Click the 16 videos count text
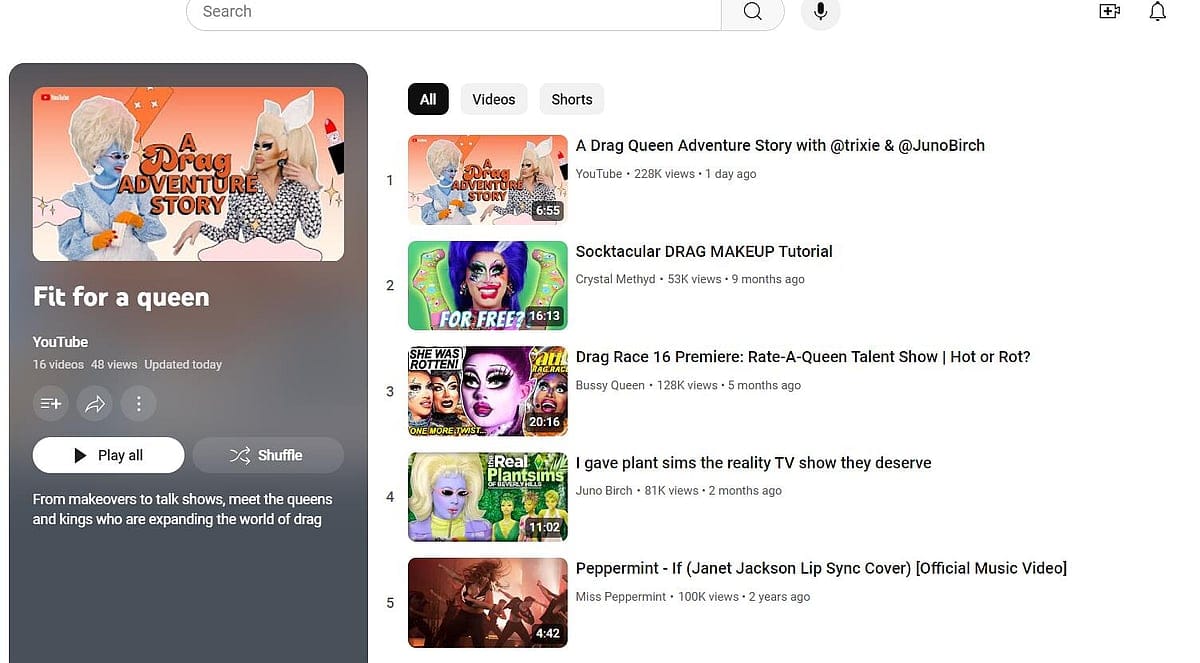1200x663 pixels. tap(58, 365)
